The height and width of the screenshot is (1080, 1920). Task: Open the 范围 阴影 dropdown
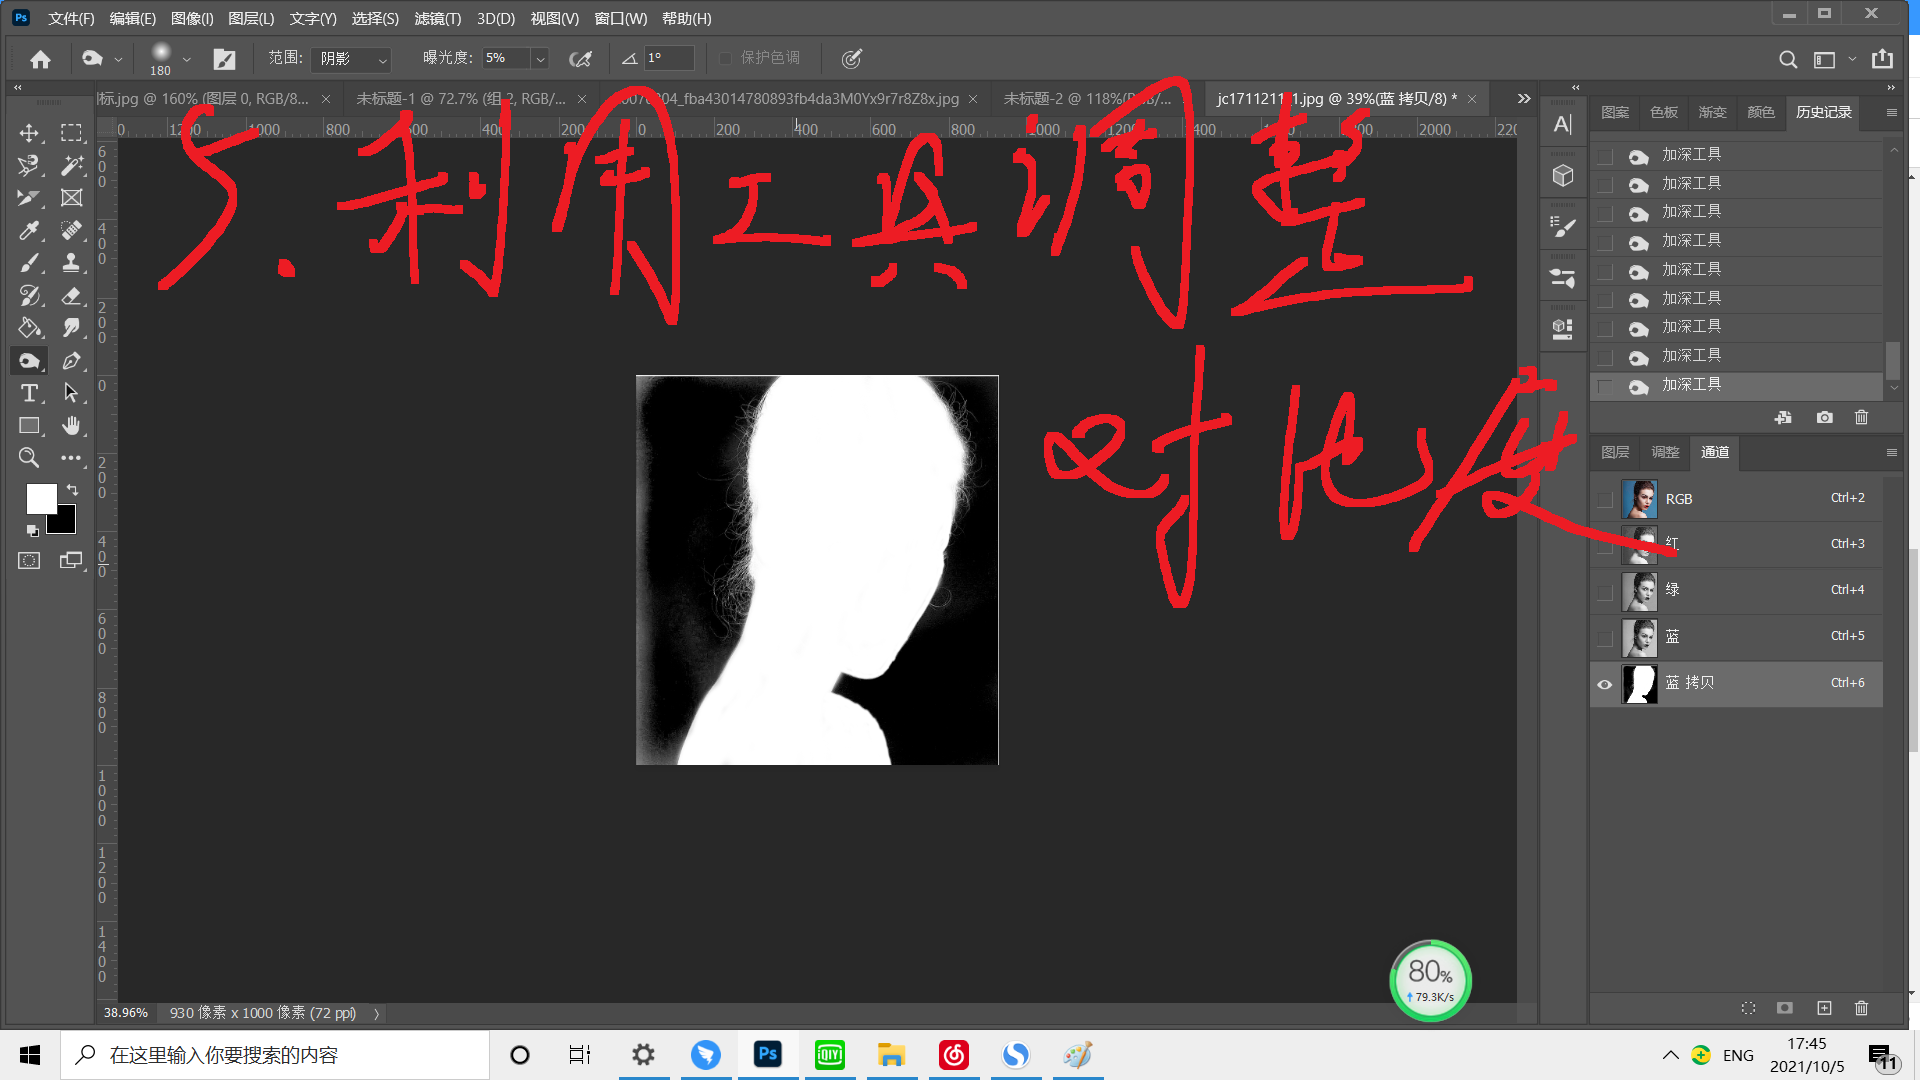point(350,59)
